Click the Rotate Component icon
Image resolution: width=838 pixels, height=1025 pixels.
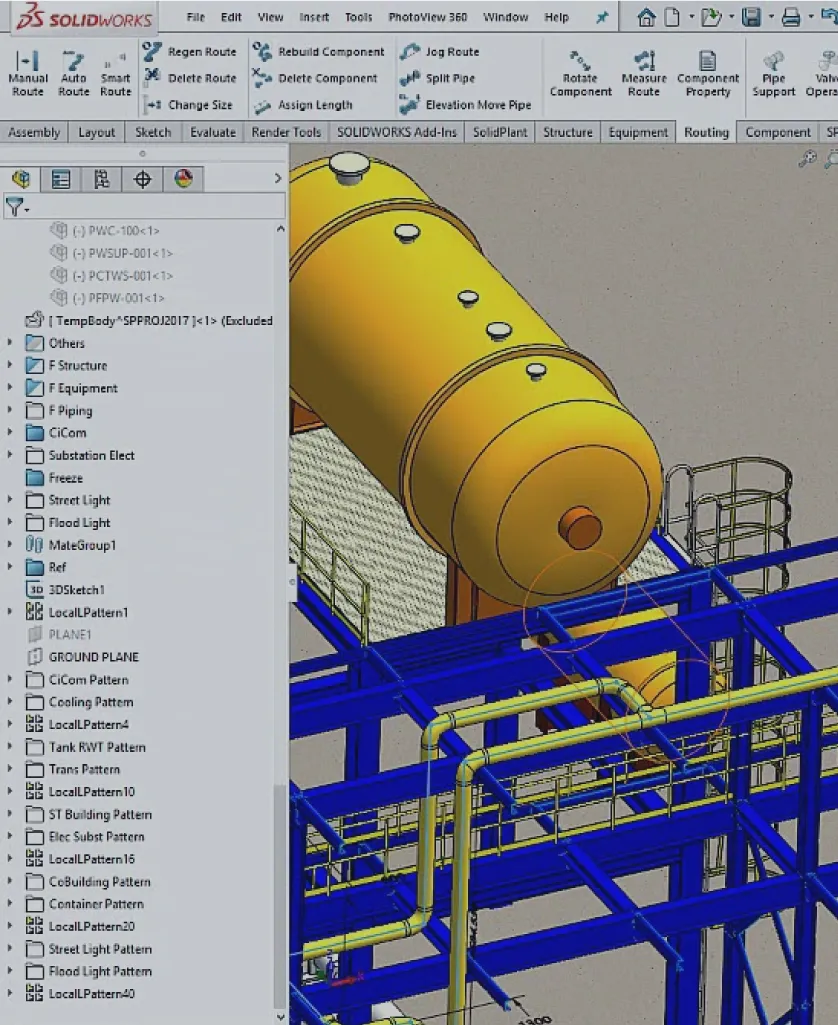[580, 74]
